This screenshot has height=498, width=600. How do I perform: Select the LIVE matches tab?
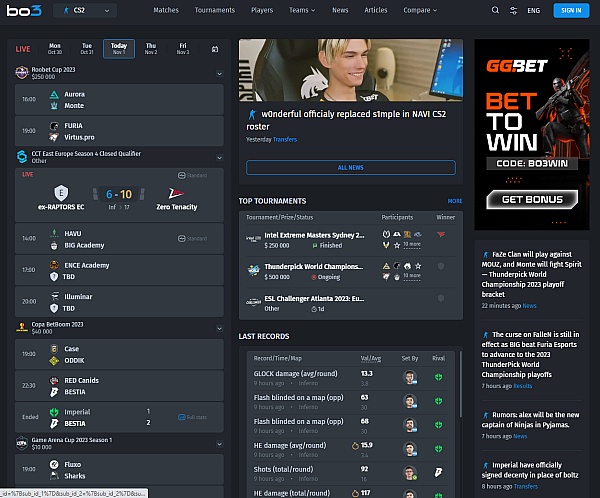point(23,49)
